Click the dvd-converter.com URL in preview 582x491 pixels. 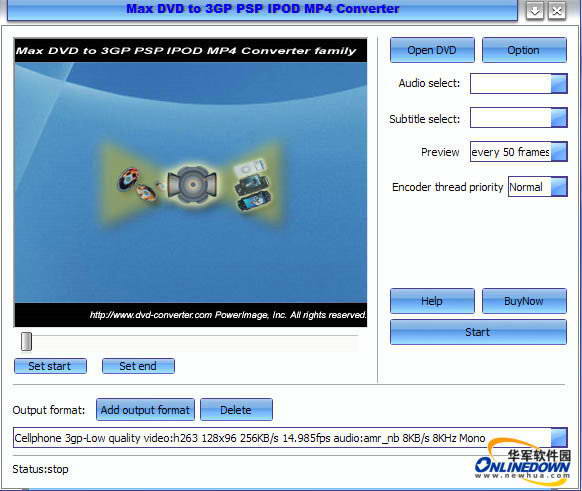pyautogui.click(x=151, y=315)
